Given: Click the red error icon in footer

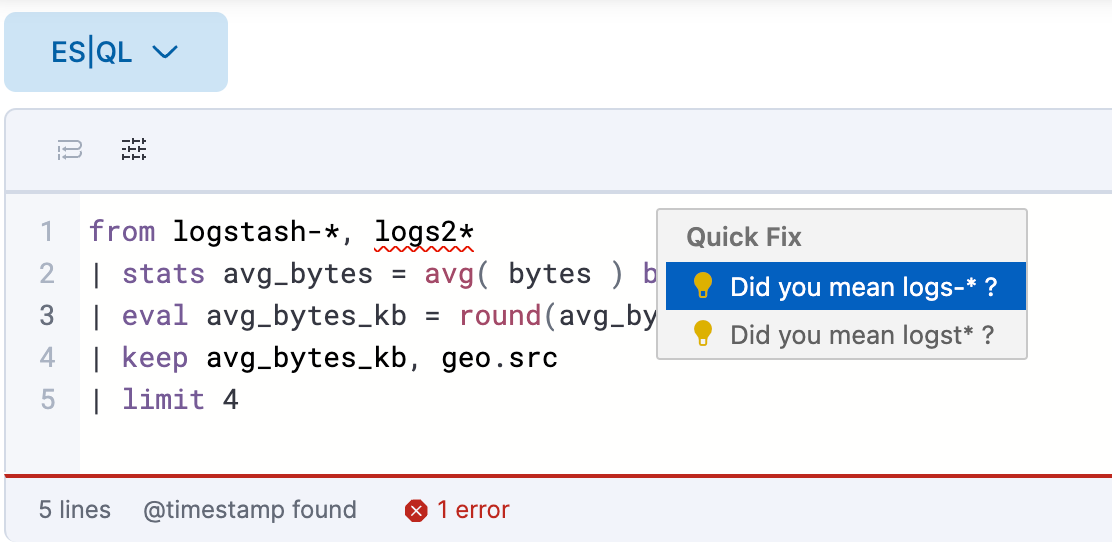Looking at the screenshot, I should pyautogui.click(x=416, y=511).
